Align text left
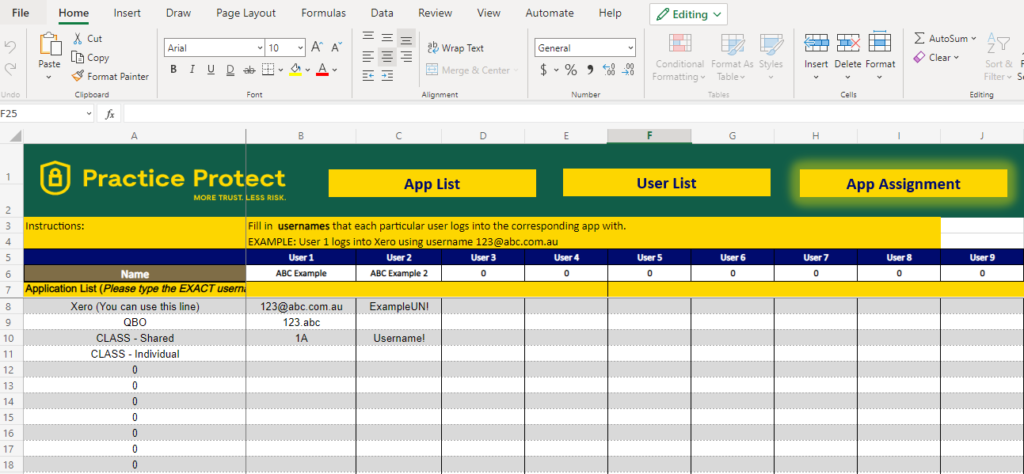The height and width of the screenshot is (474, 1024). [x=369, y=56]
